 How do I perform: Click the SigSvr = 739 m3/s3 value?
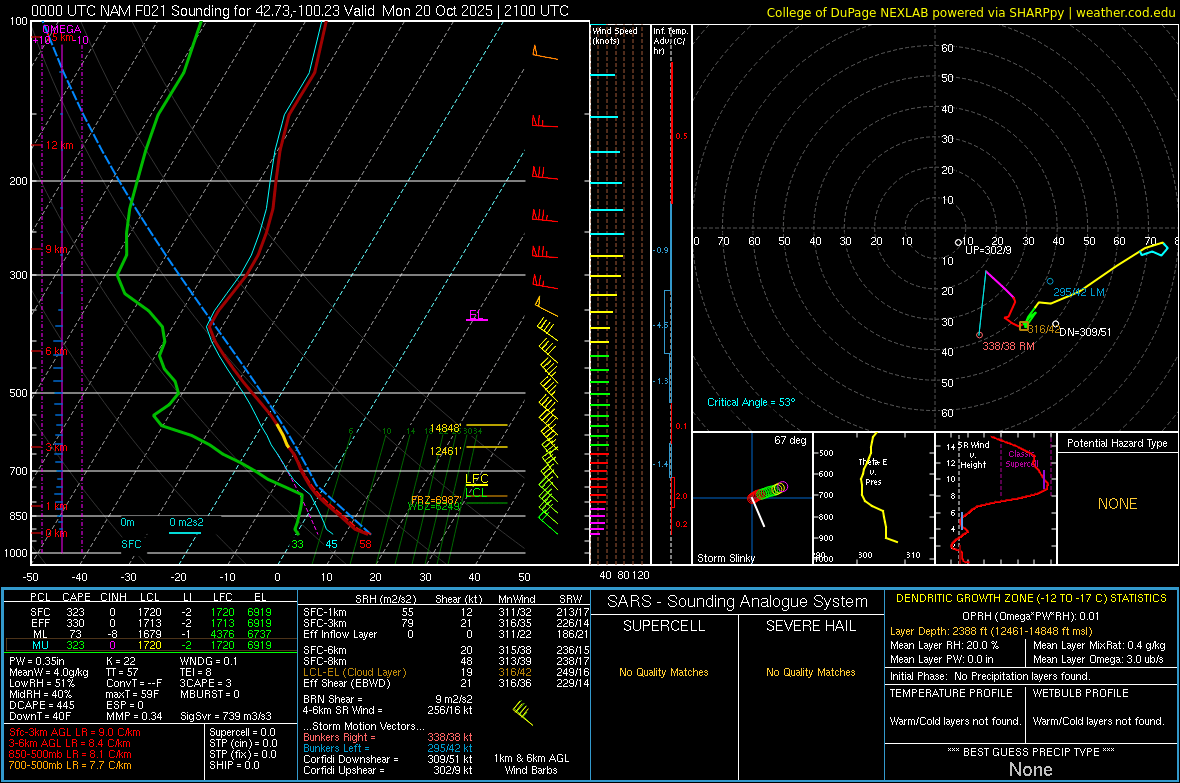coord(226,716)
